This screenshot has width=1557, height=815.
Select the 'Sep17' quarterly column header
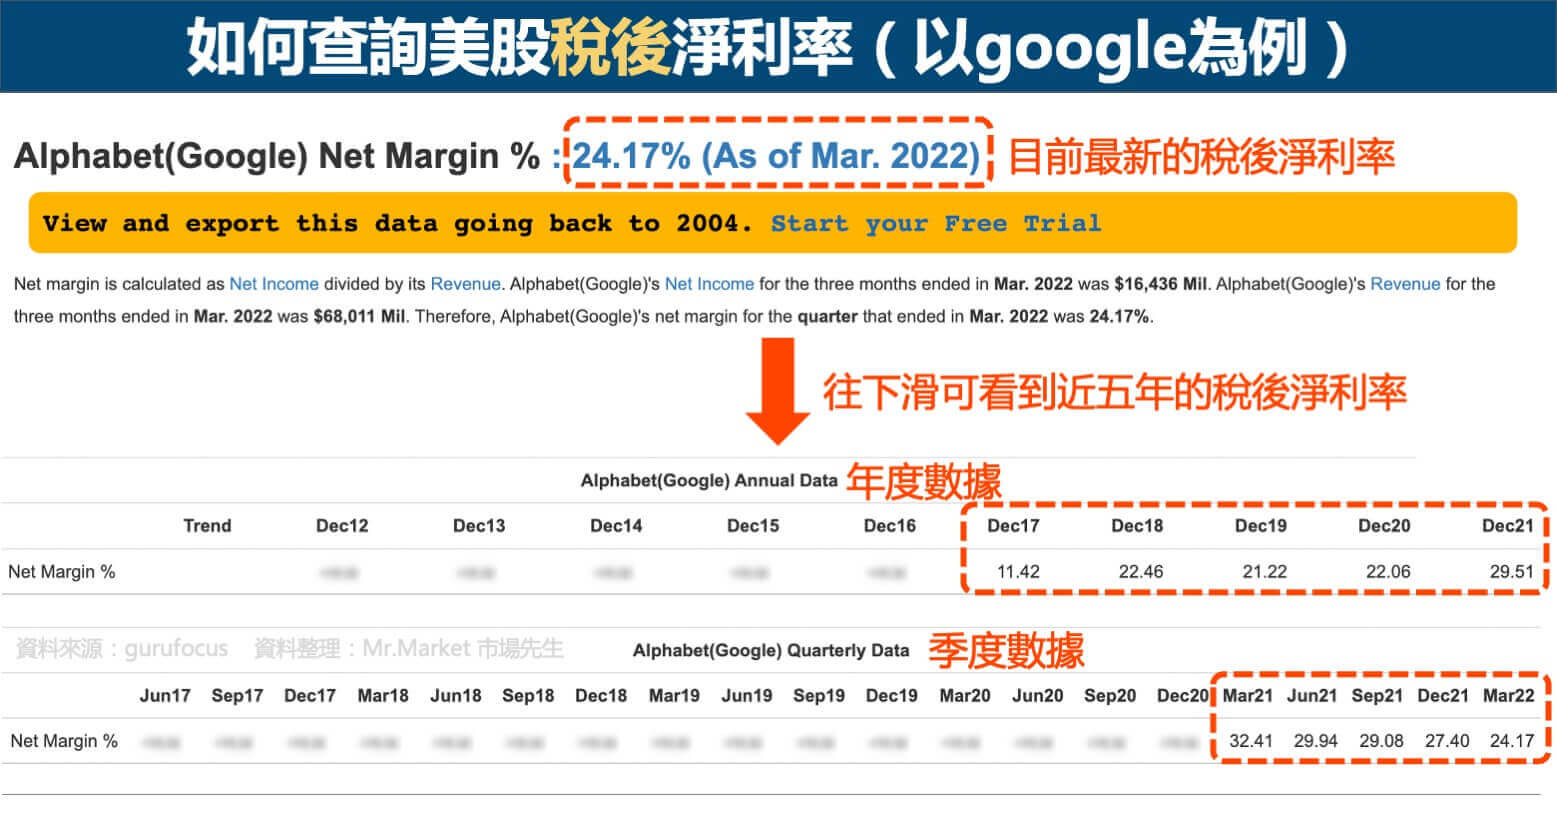[x=237, y=696]
